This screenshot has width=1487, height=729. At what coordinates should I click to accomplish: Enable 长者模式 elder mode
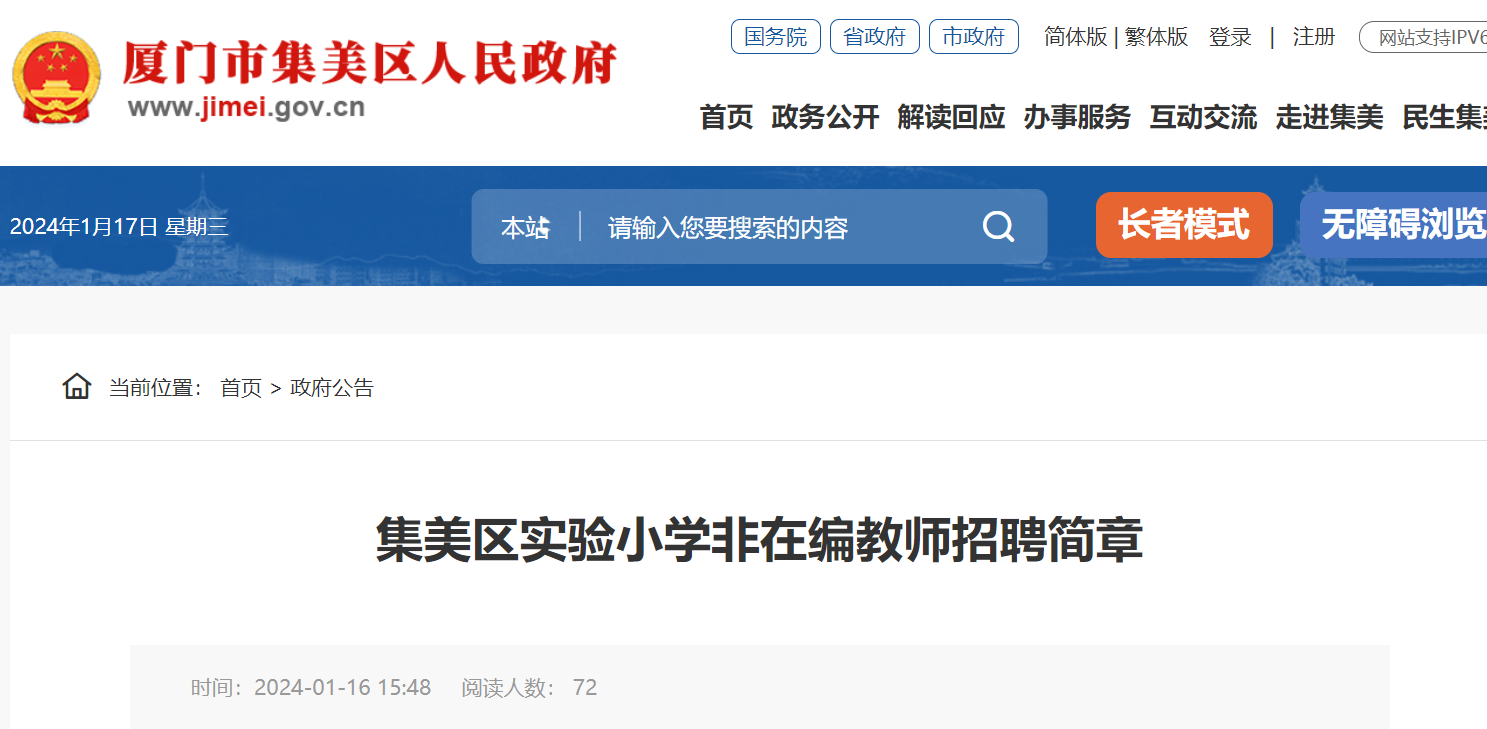(x=1184, y=225)
